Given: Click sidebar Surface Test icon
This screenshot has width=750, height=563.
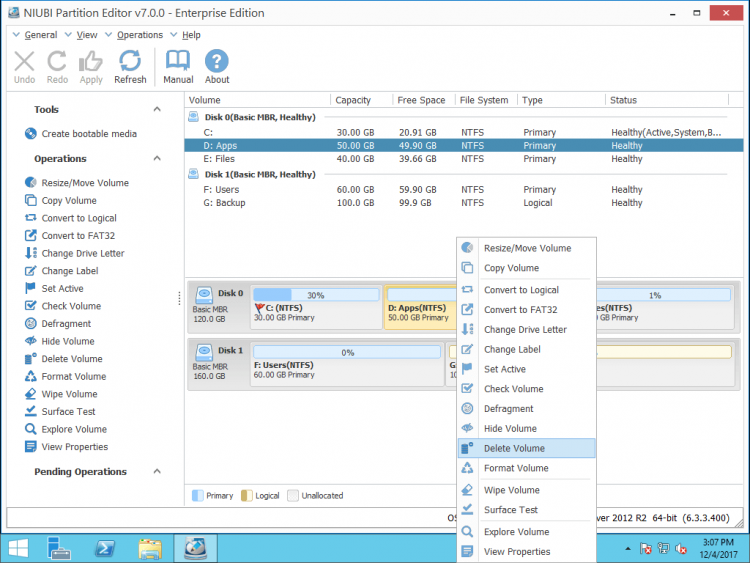Looking at the screenshot, I should pos(31,411).
